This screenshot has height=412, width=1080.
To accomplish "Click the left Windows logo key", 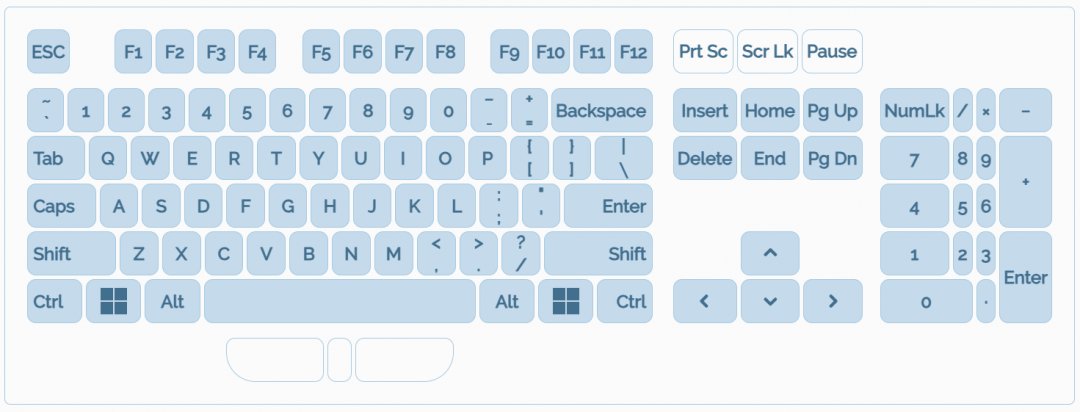I will pos(113,301).
